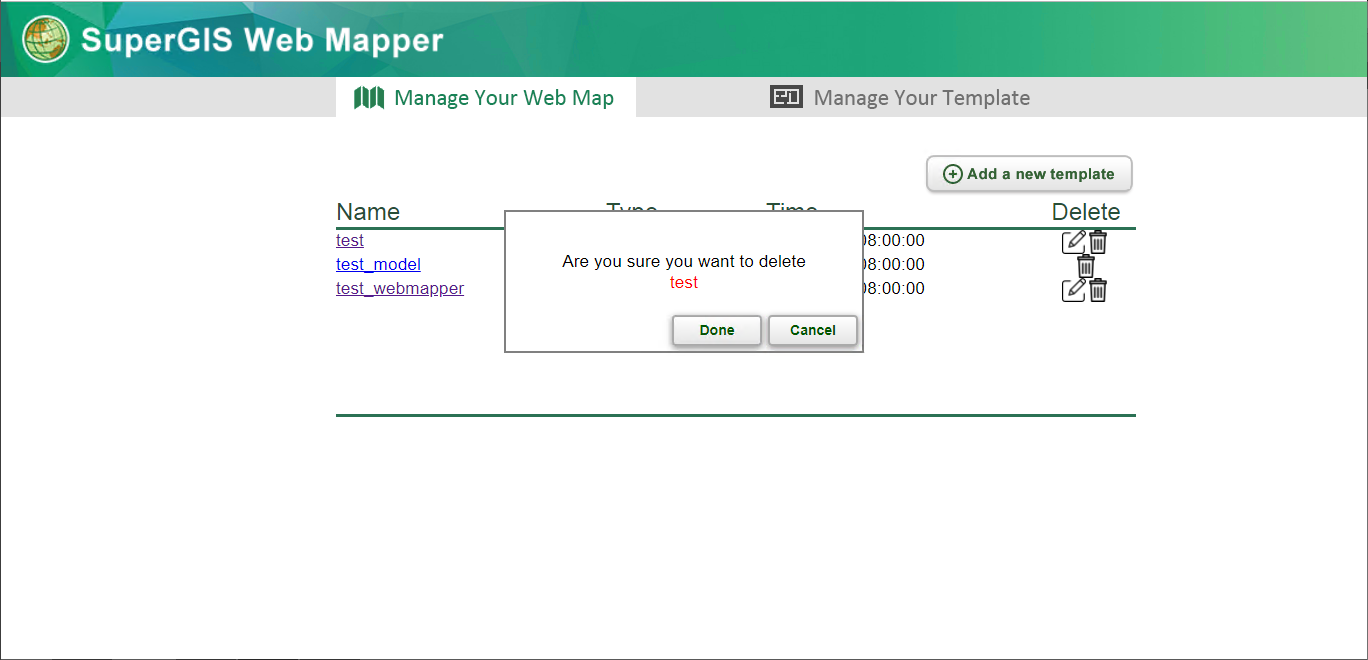This screenshot has width=1368, height=660.
Task: Click the Name column header
Action: [368, 212]
